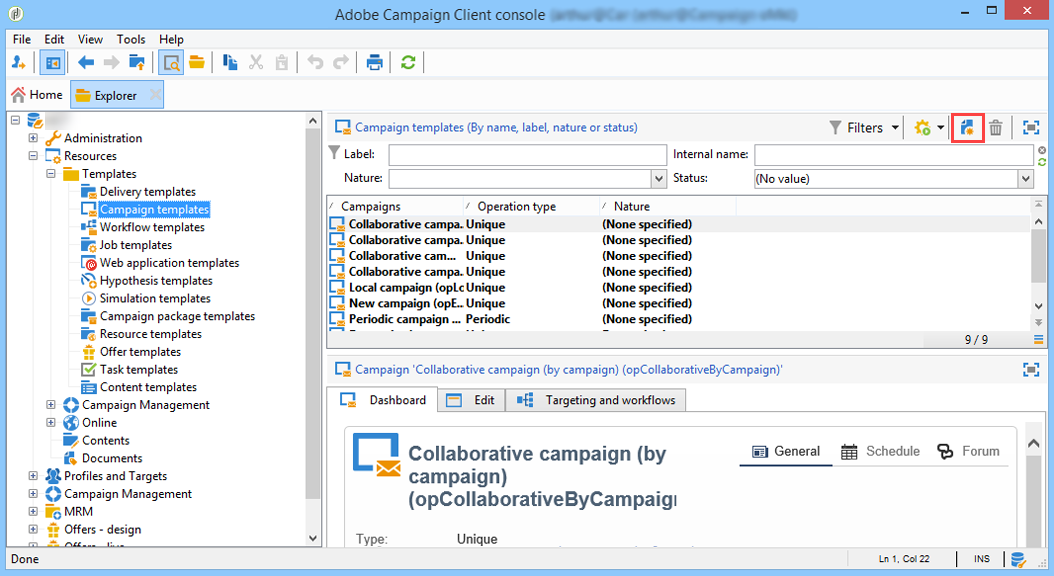Click the print icon in toolbar
Viewport: 1054px width, 576px height.
click(x=374, y=63)
